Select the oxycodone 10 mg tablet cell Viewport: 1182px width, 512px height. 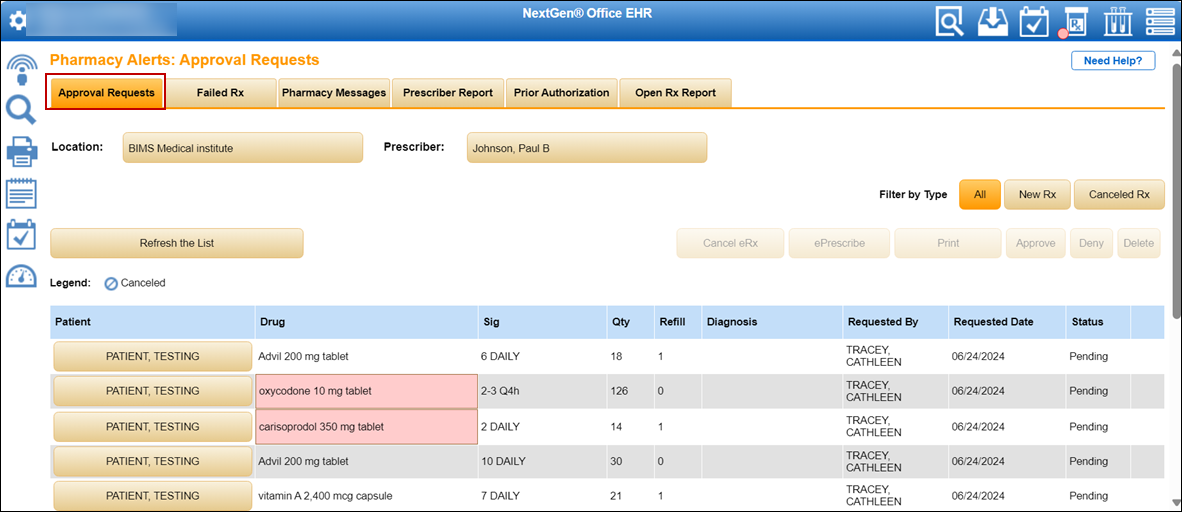click(366, 391)
